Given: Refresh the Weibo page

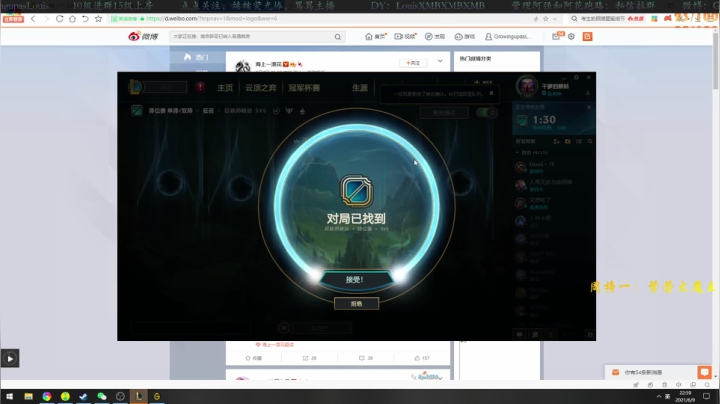Looking at the screenshot, I should [x=59, y=19].
